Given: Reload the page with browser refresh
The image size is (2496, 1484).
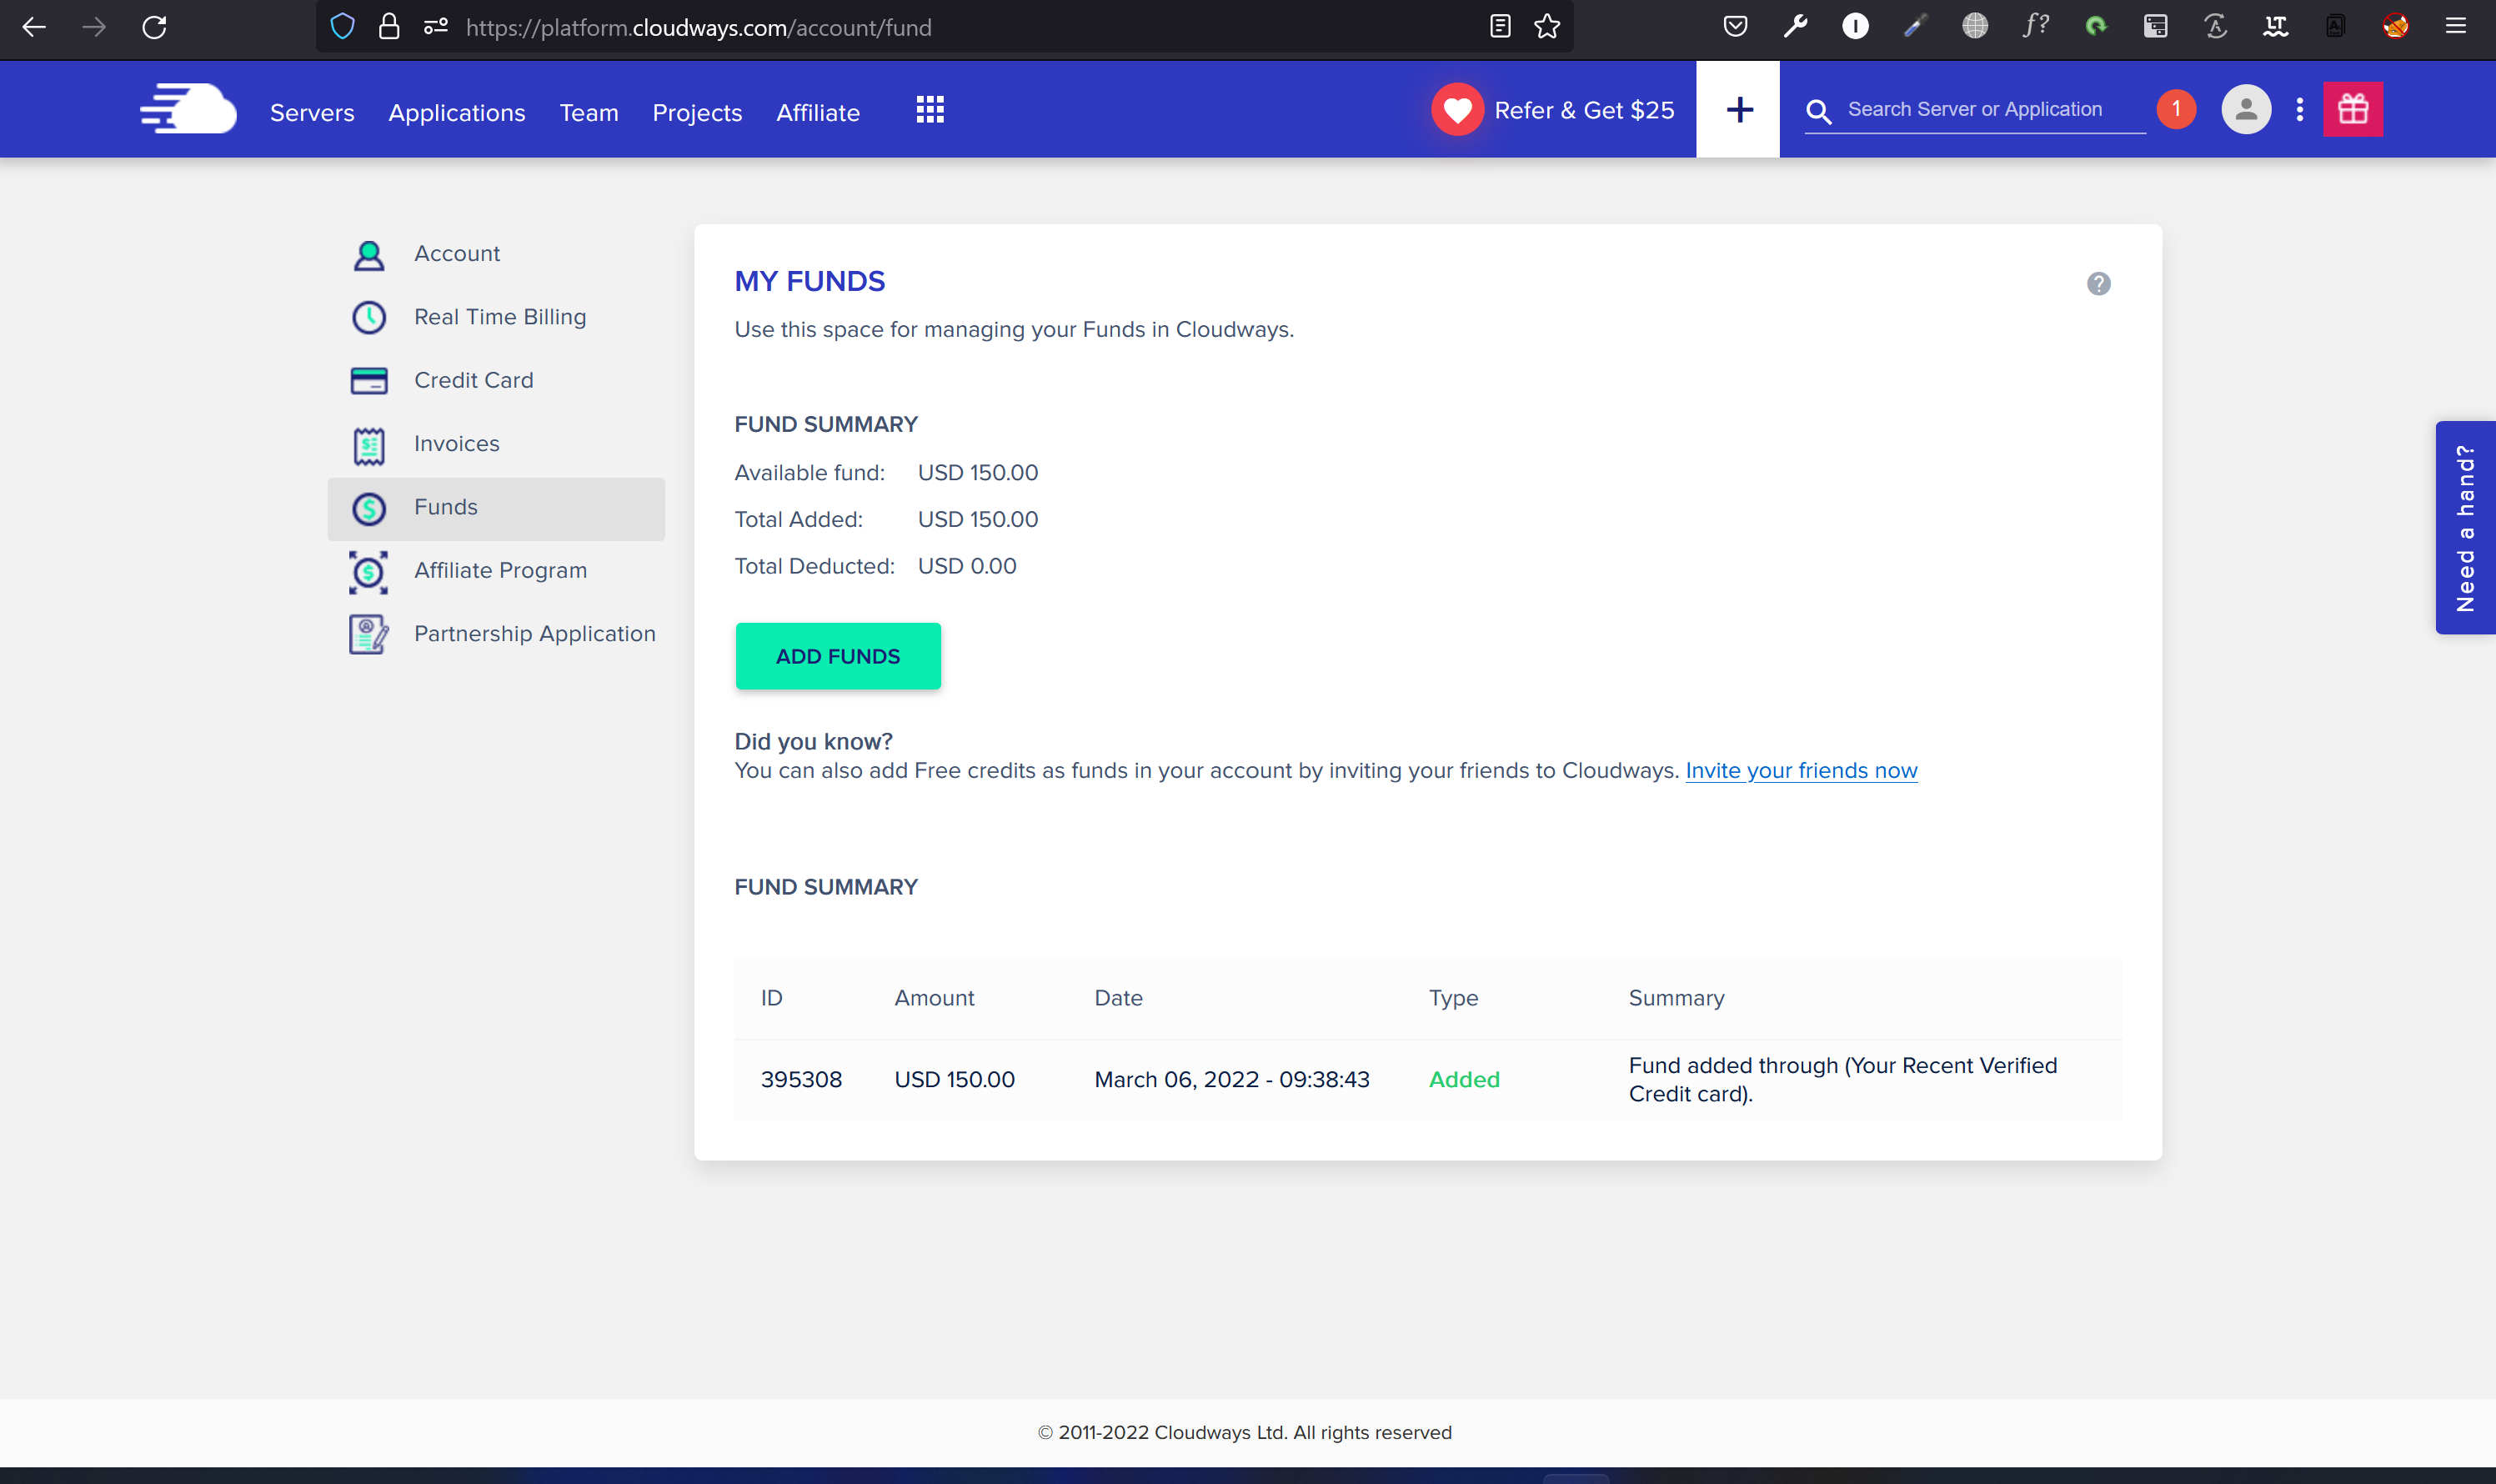Looking at the screenshot, I should pyautogui.click(x=154, y=27).
